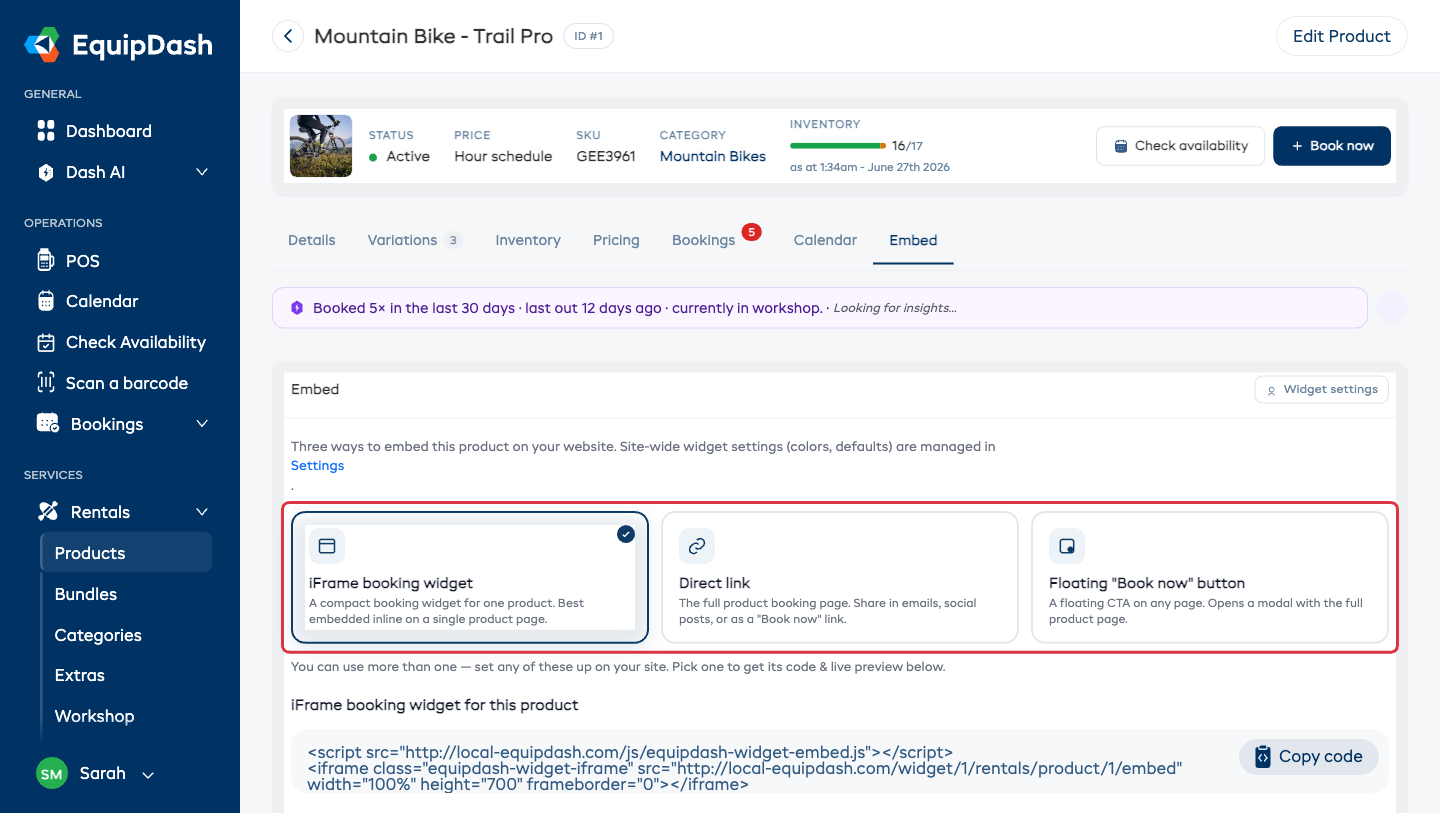Click the Check Availability calendar-check icon
Screen dimensions: 1440x813
click(x=46, y=342)
